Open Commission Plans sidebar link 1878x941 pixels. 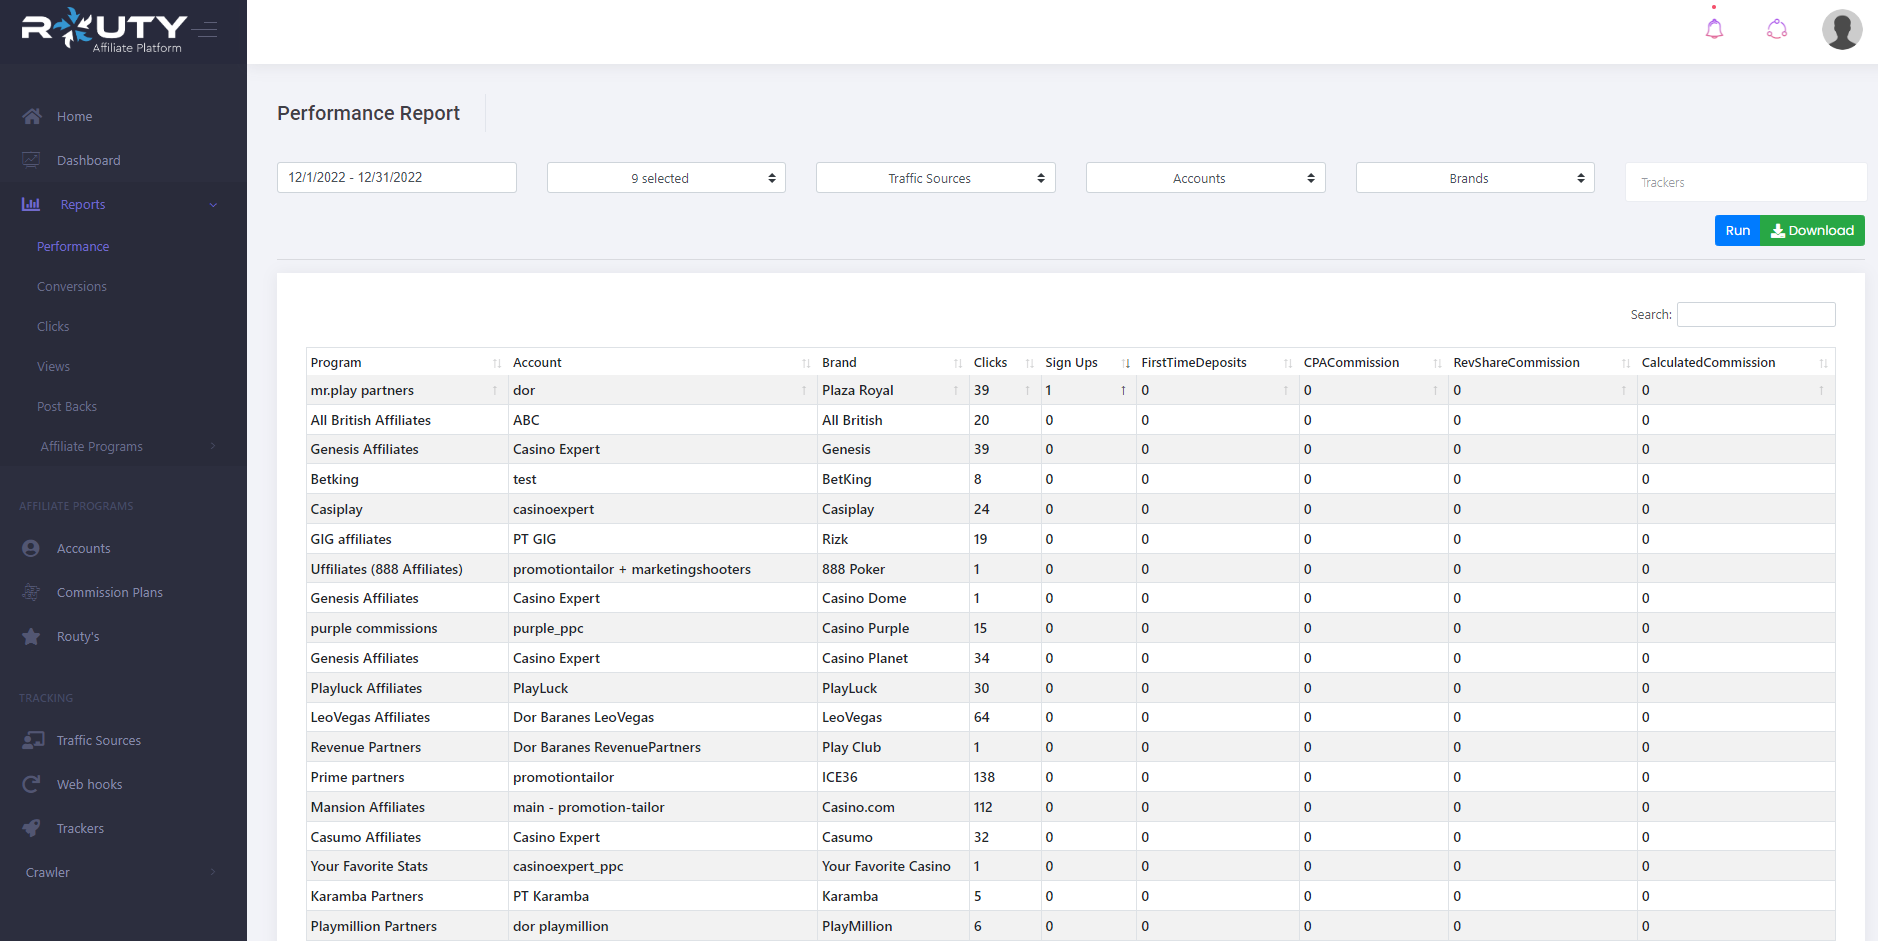click(110, 592)
